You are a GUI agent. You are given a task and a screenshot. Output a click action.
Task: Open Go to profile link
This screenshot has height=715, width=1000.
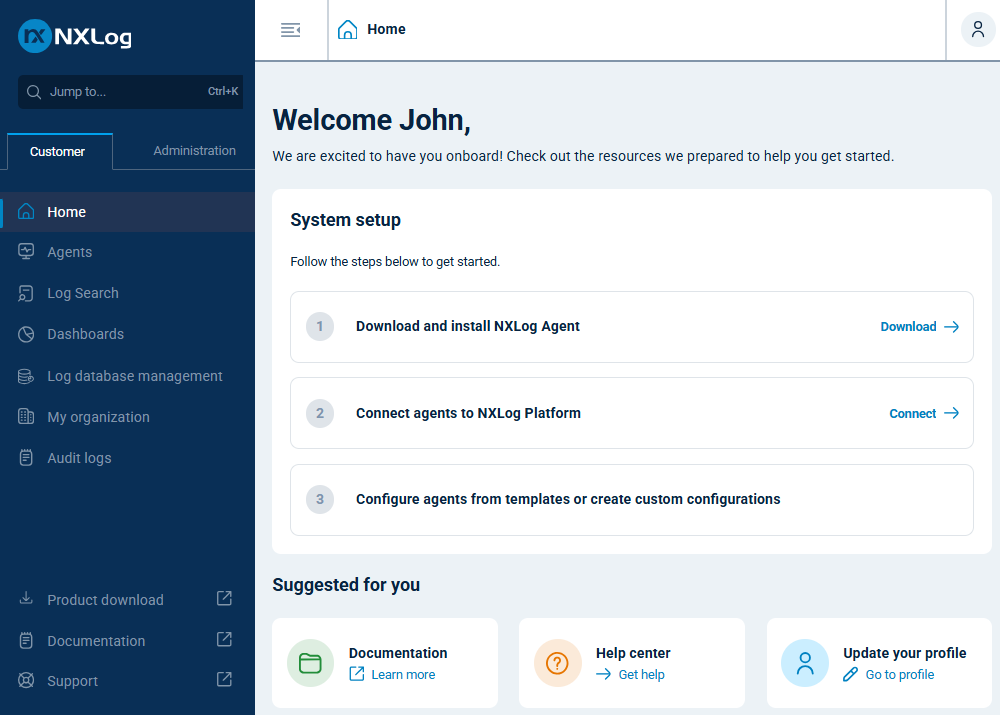(897, 674)
